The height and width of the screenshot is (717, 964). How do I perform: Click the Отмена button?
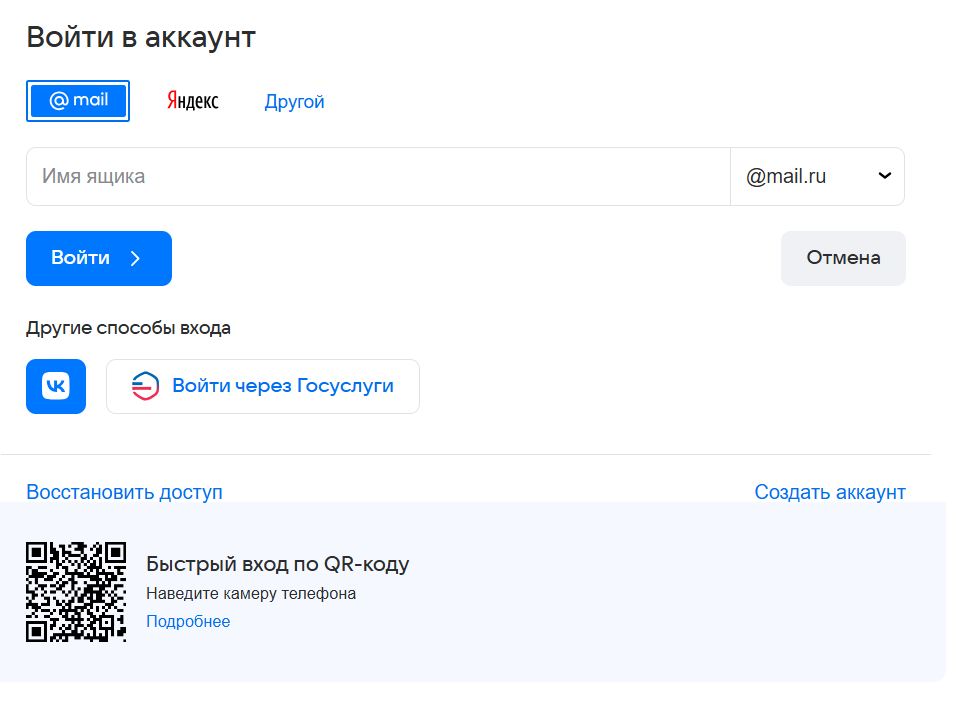pyautogui.click(x=843, y=258)
